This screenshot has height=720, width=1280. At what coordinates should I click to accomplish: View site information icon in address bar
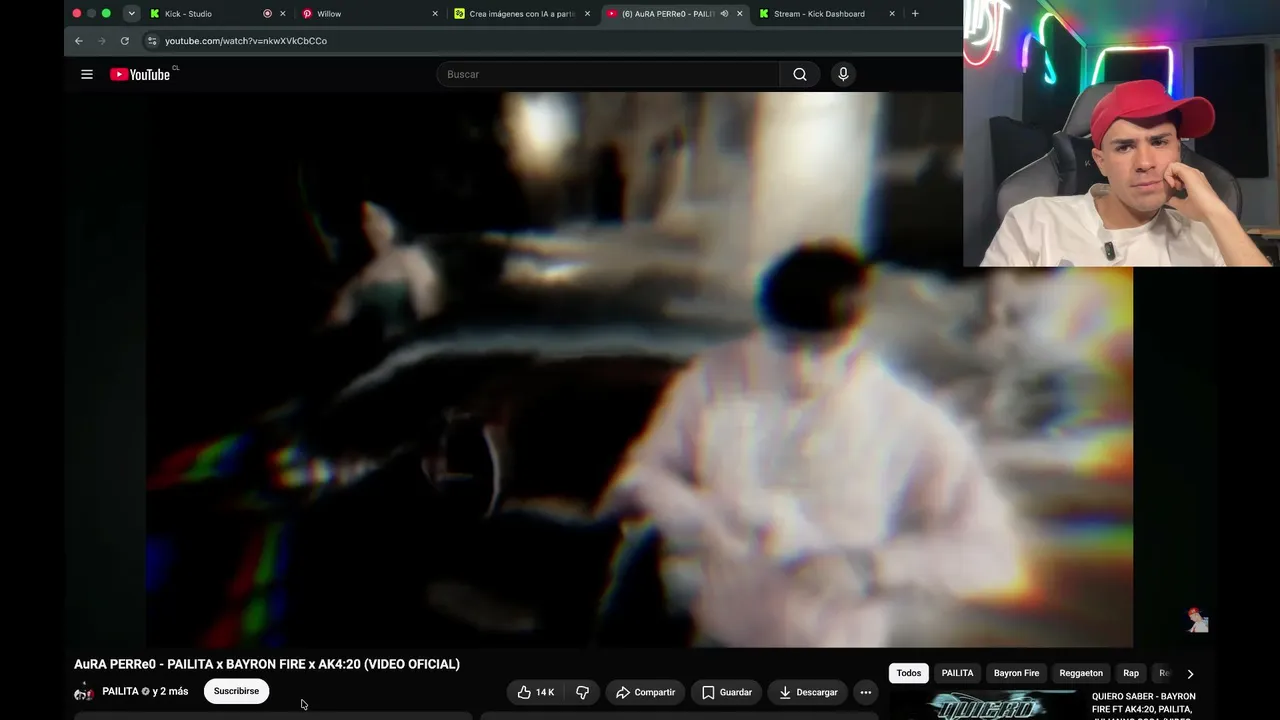click(x=152, y=41)
